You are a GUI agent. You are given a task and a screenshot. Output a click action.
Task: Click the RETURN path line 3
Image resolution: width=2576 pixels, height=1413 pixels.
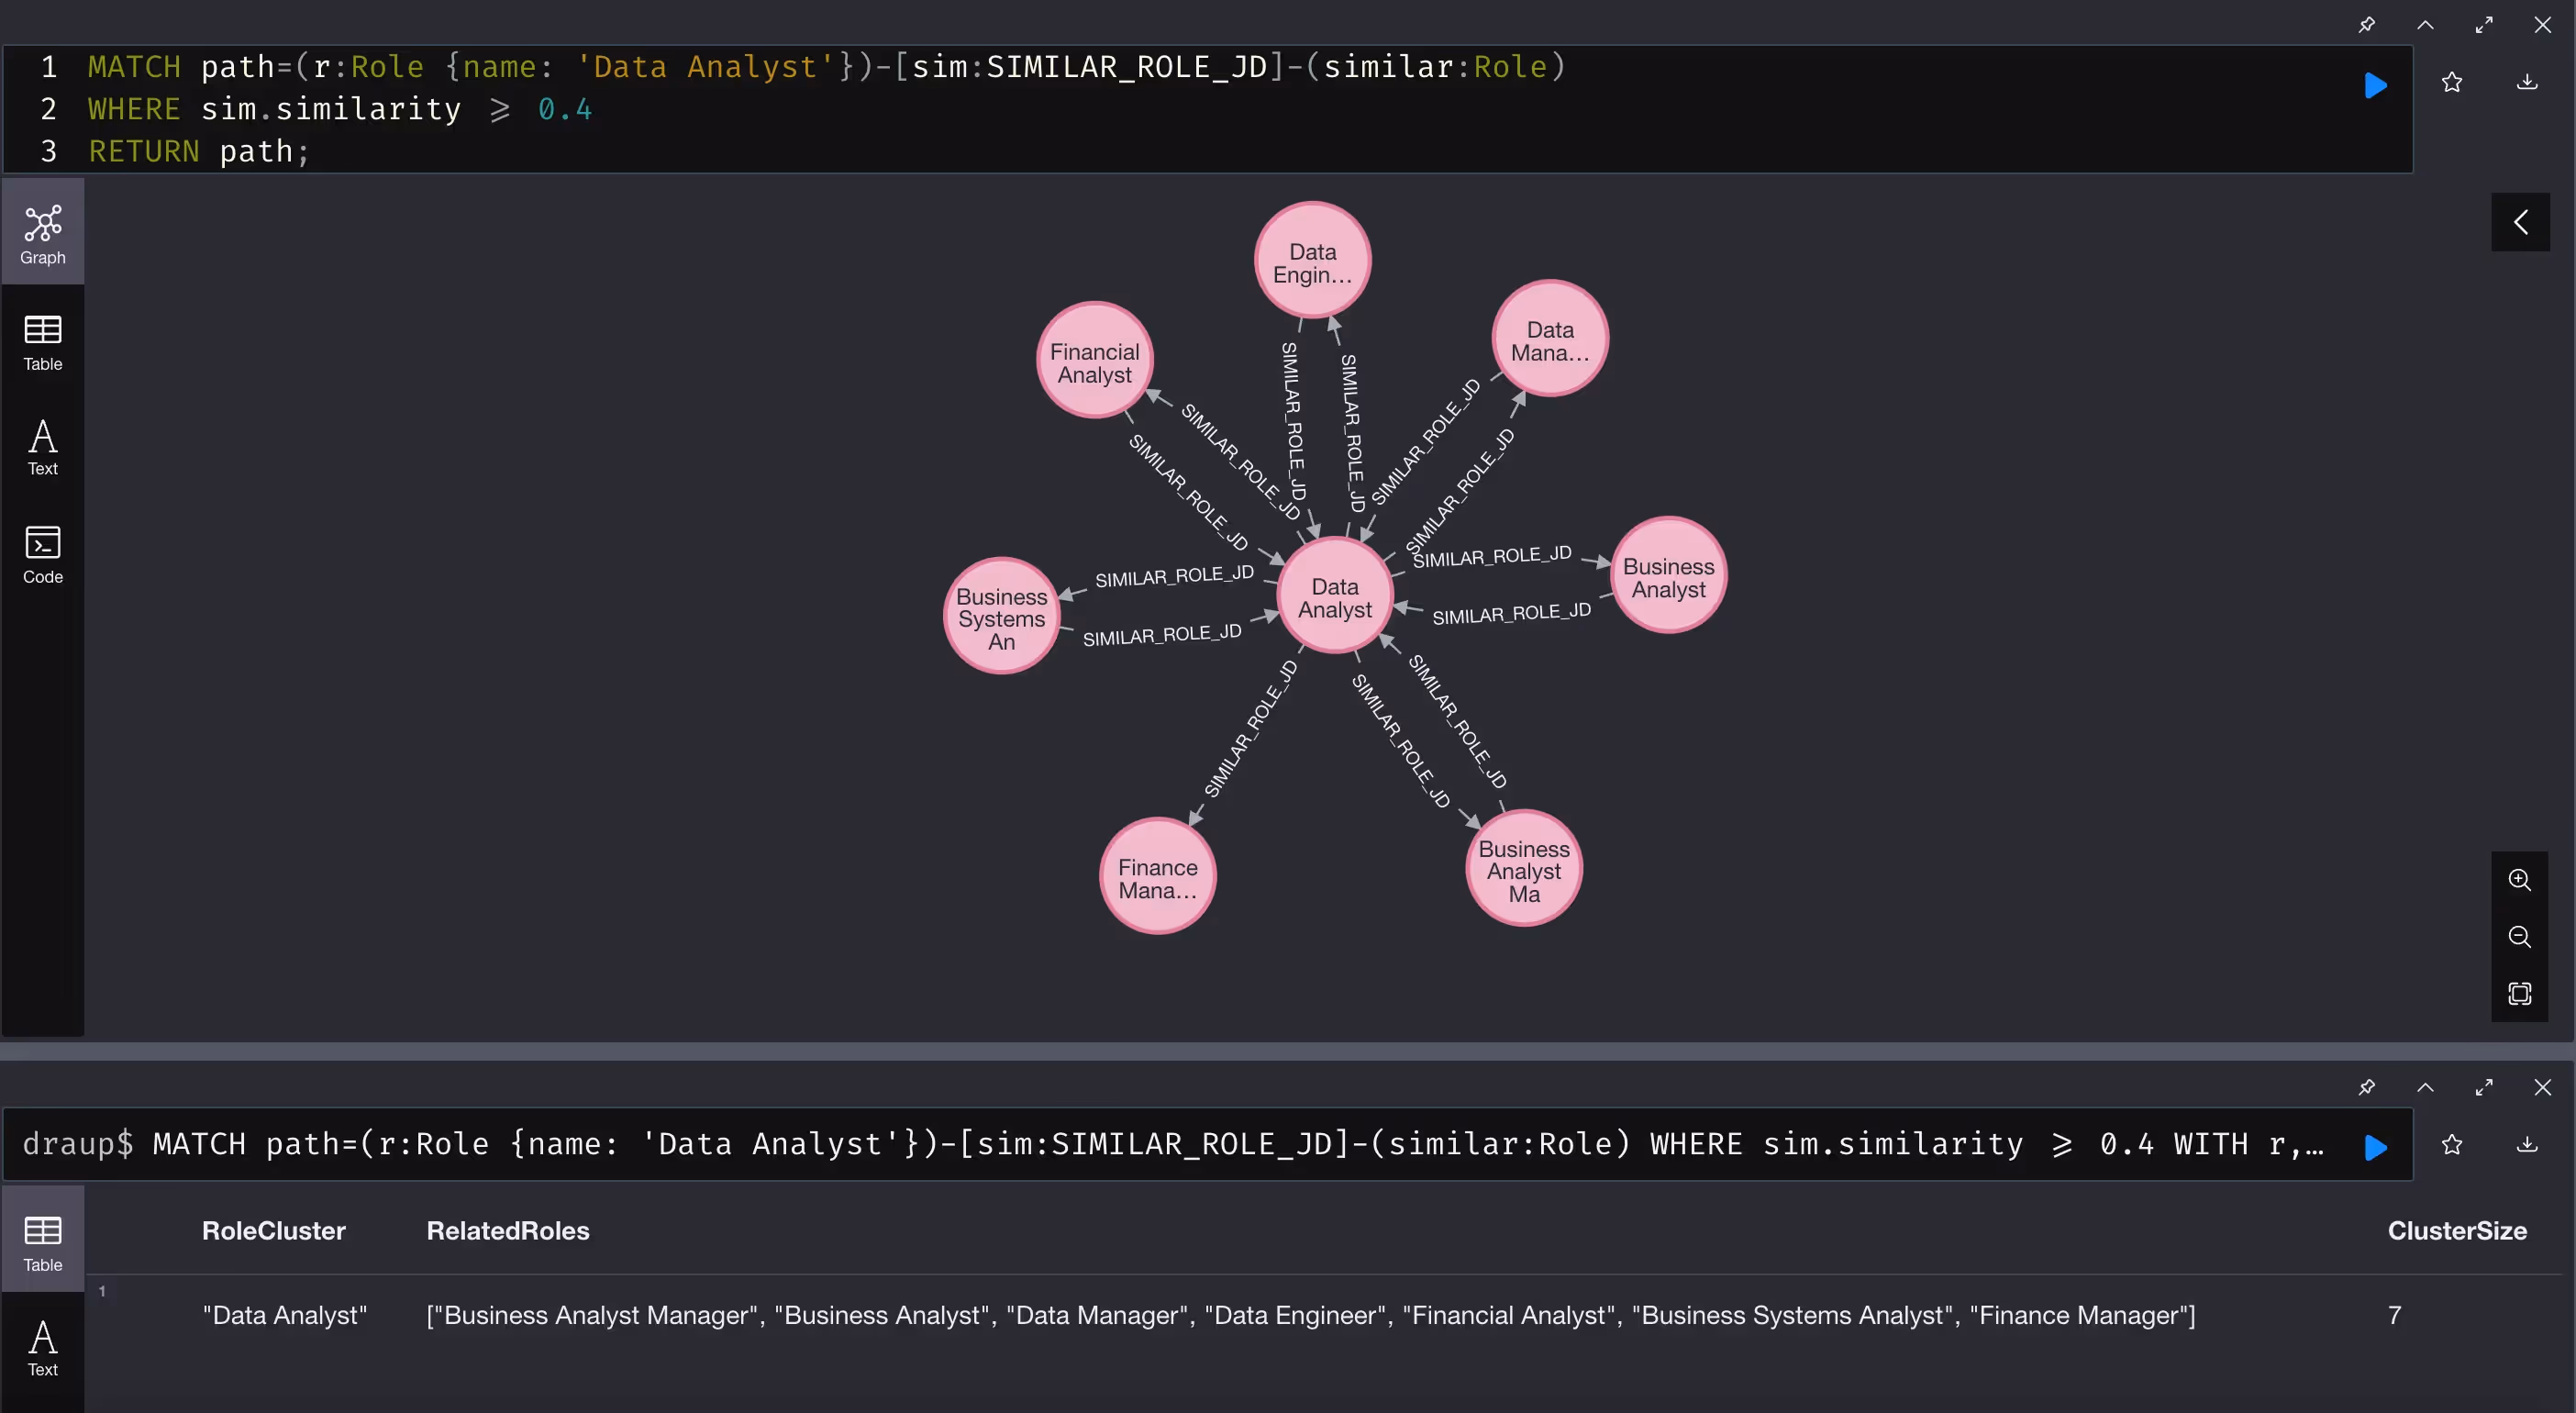pyautogui.click(x=199, y=151)
